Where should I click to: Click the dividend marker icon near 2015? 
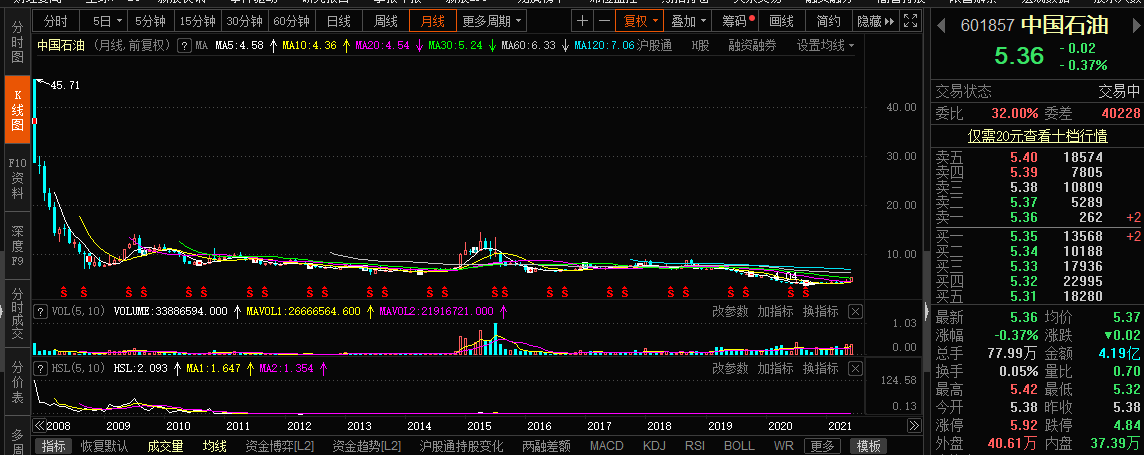click(492, 292)
